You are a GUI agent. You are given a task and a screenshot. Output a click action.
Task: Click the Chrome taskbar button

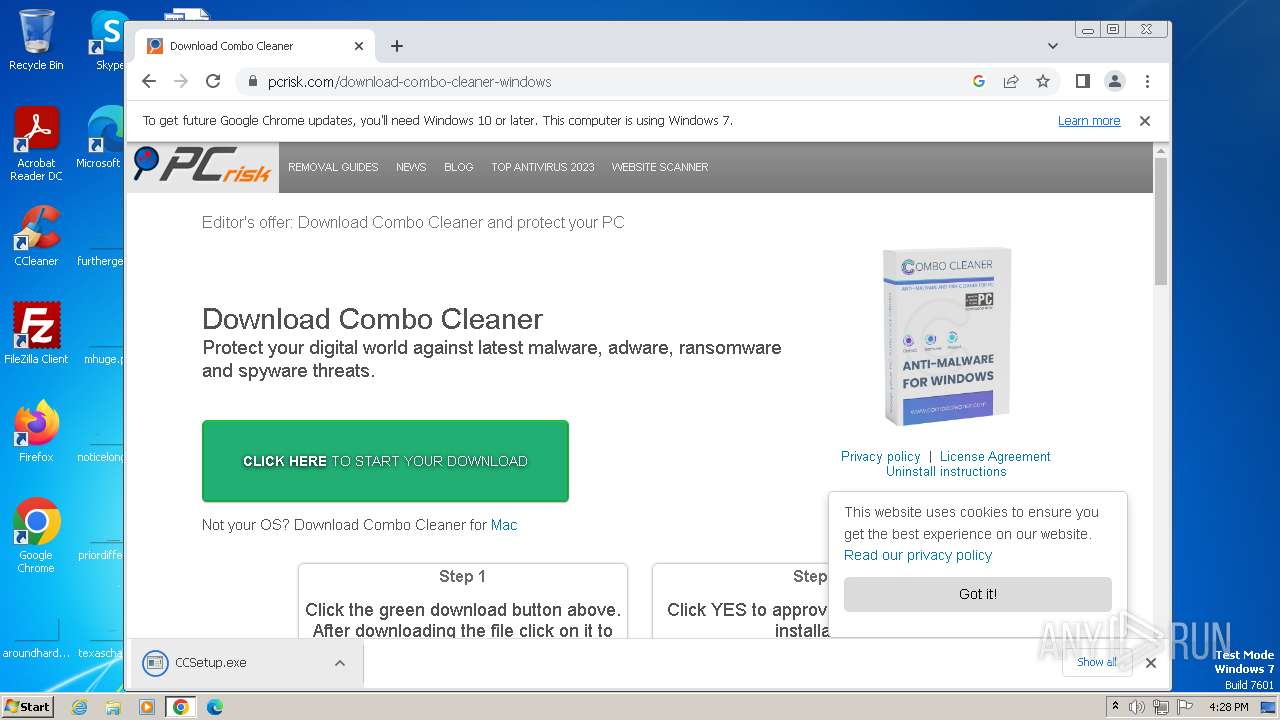coord(181,707)
